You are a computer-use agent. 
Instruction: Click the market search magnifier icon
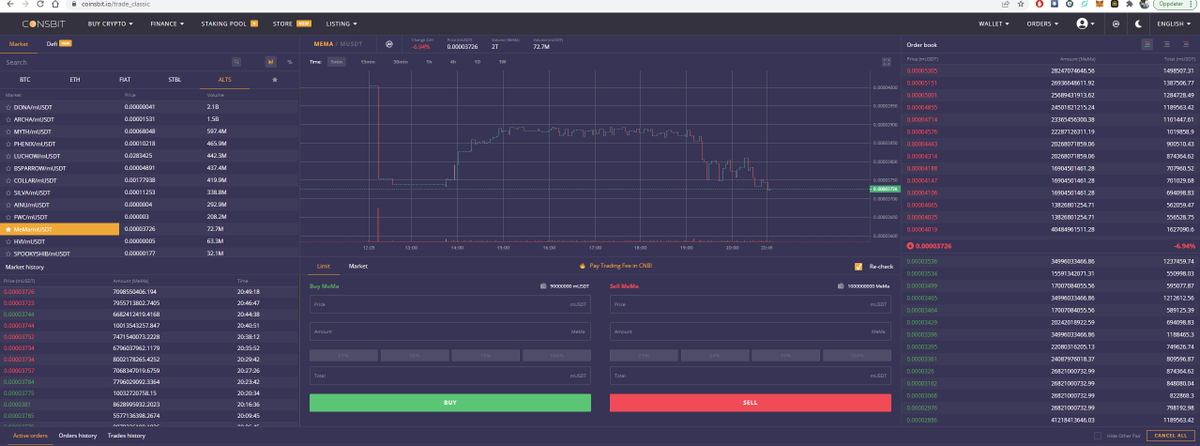tap(237, 62)
